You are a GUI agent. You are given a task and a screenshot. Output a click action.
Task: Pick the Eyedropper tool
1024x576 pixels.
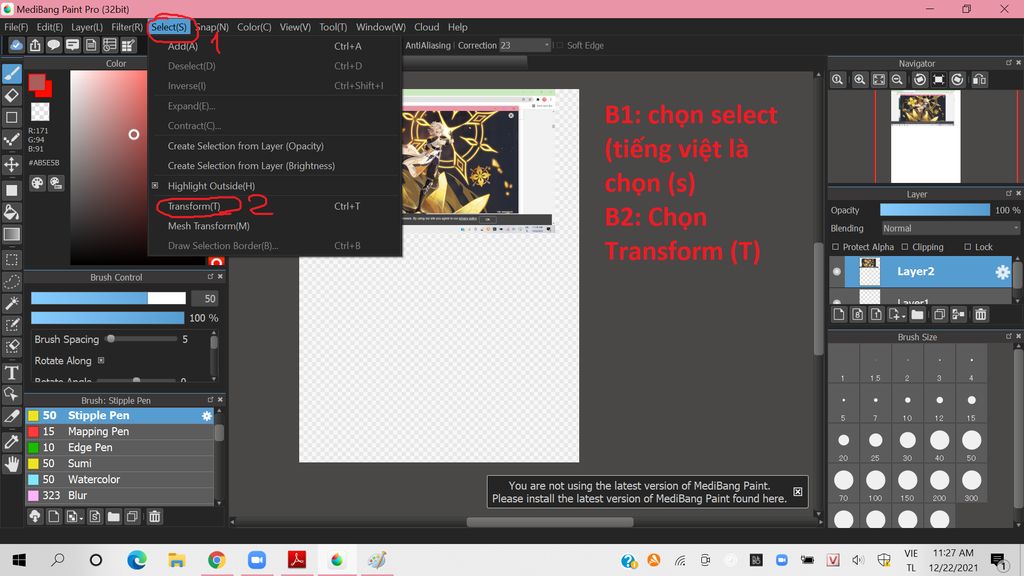click(12, 441)
